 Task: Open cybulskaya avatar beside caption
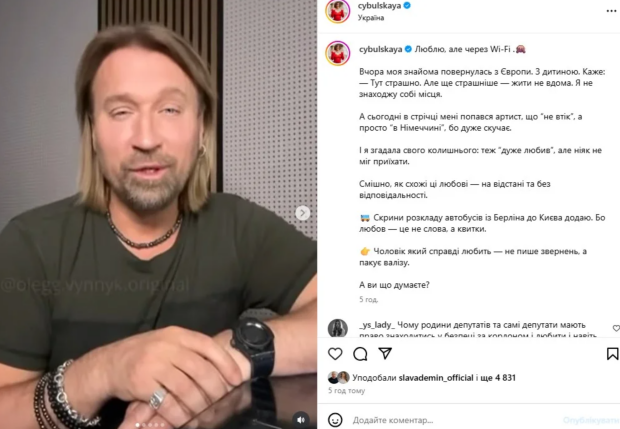(337, 53)
